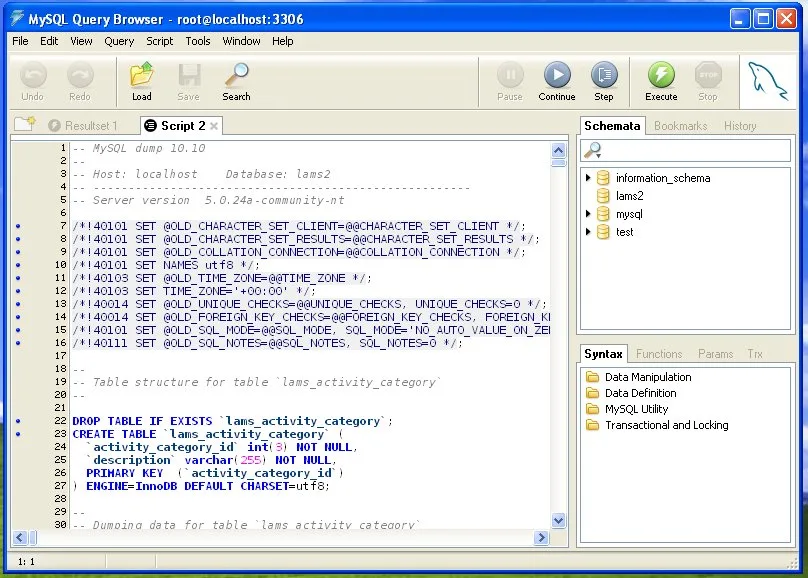Open the Script menu
The image size is (808, 578).
(x=159, y=41)
